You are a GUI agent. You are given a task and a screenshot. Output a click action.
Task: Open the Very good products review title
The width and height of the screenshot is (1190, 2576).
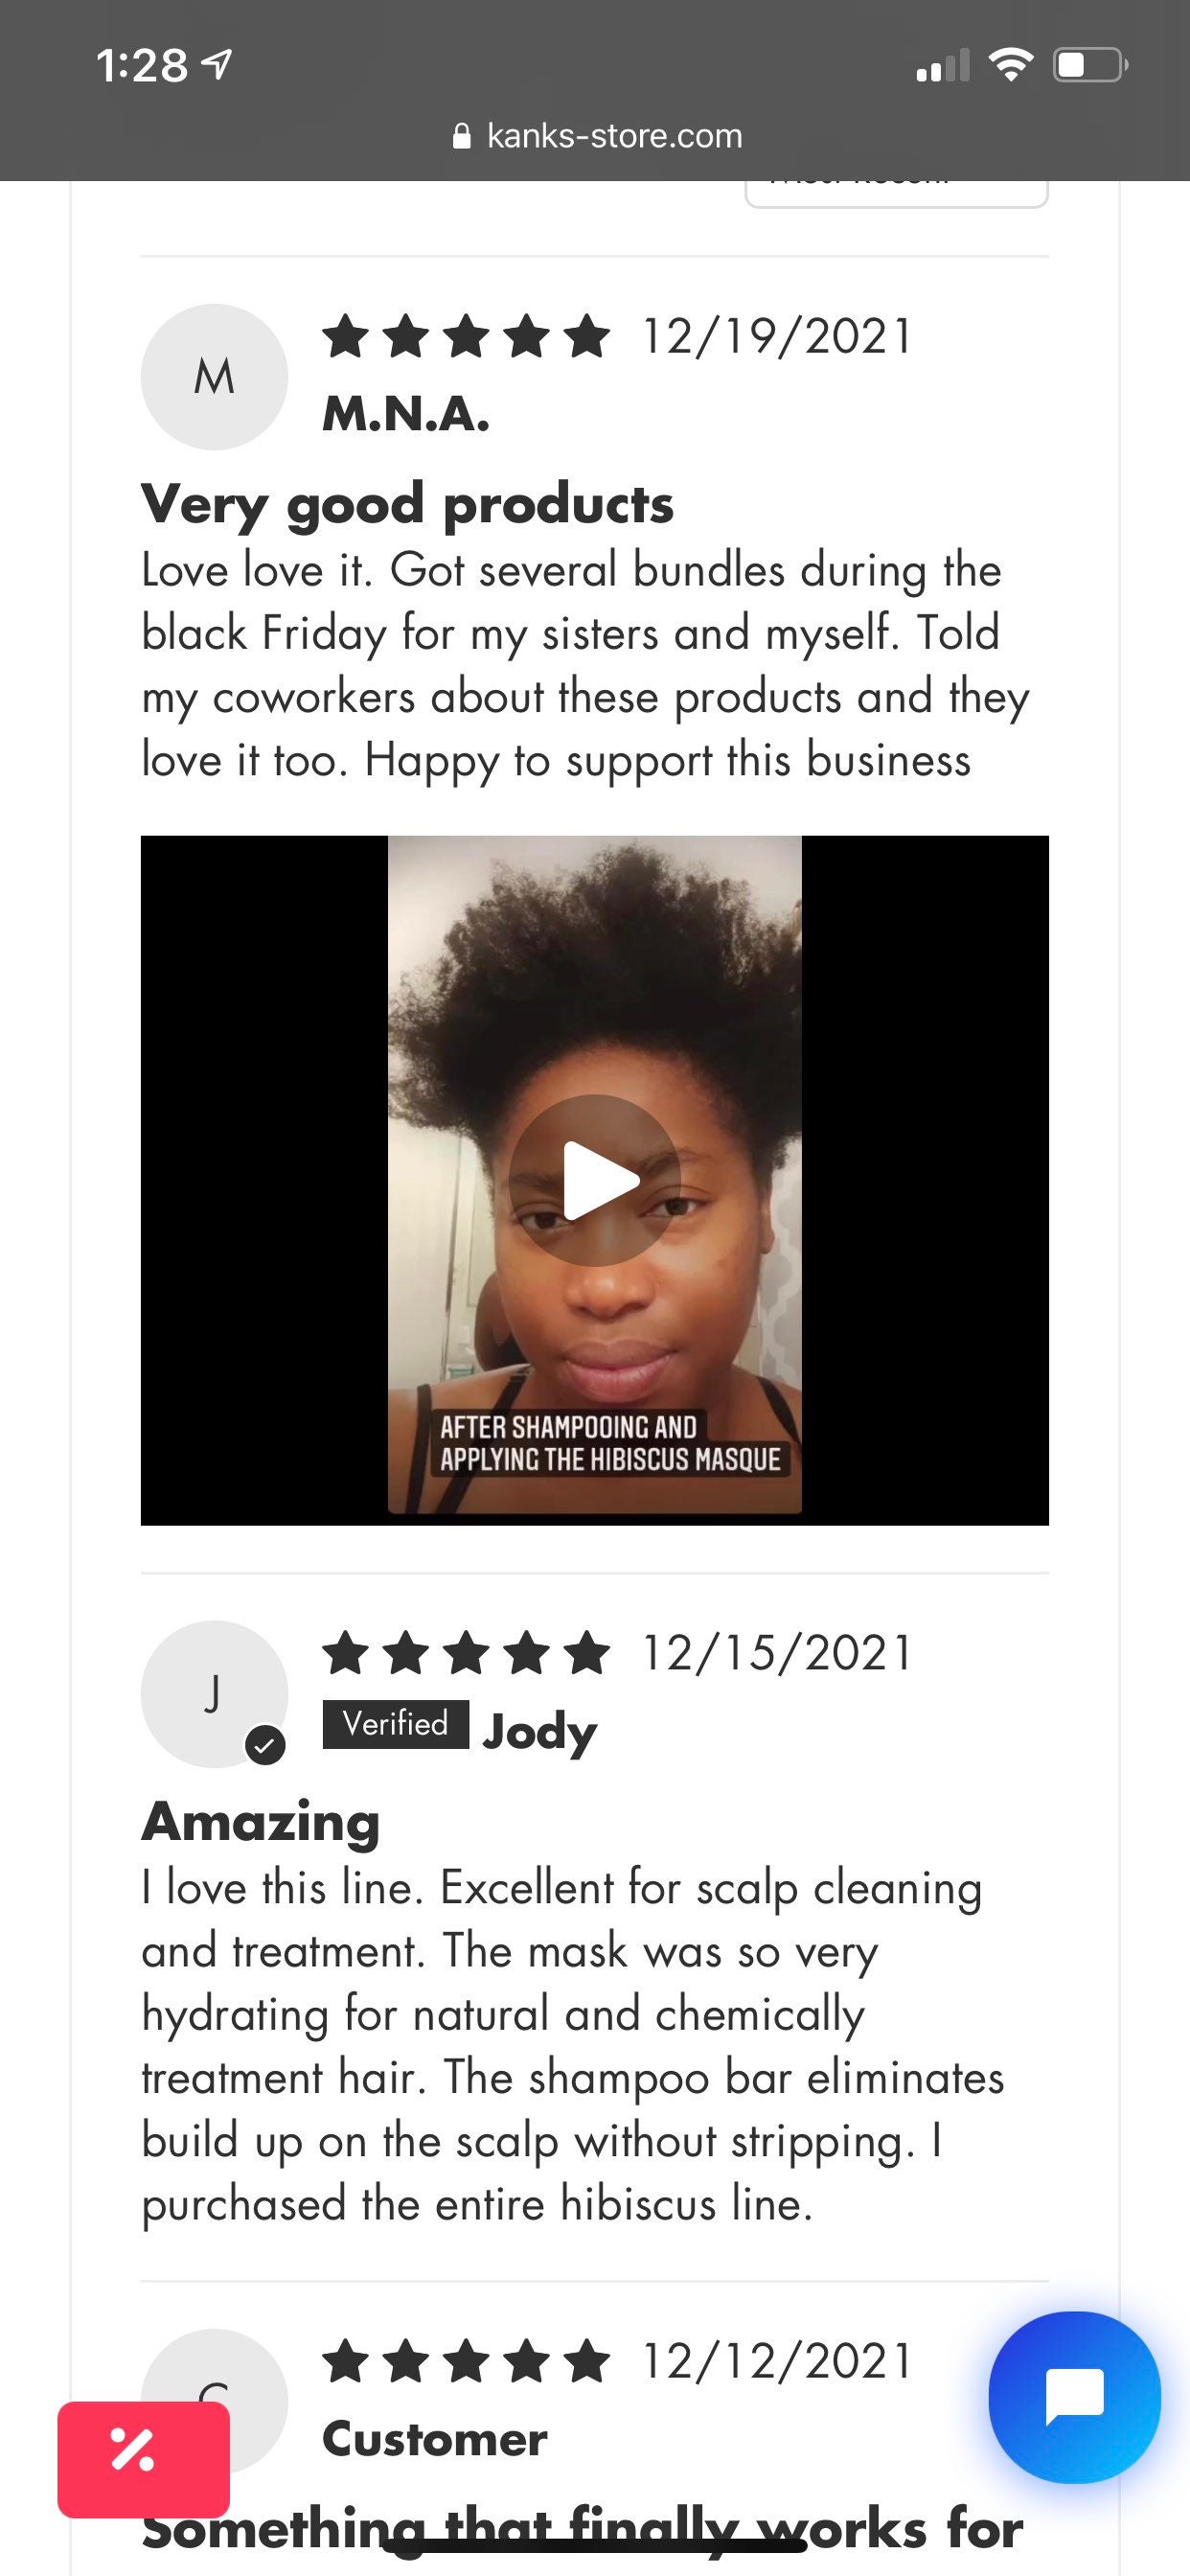click(407, 504)
